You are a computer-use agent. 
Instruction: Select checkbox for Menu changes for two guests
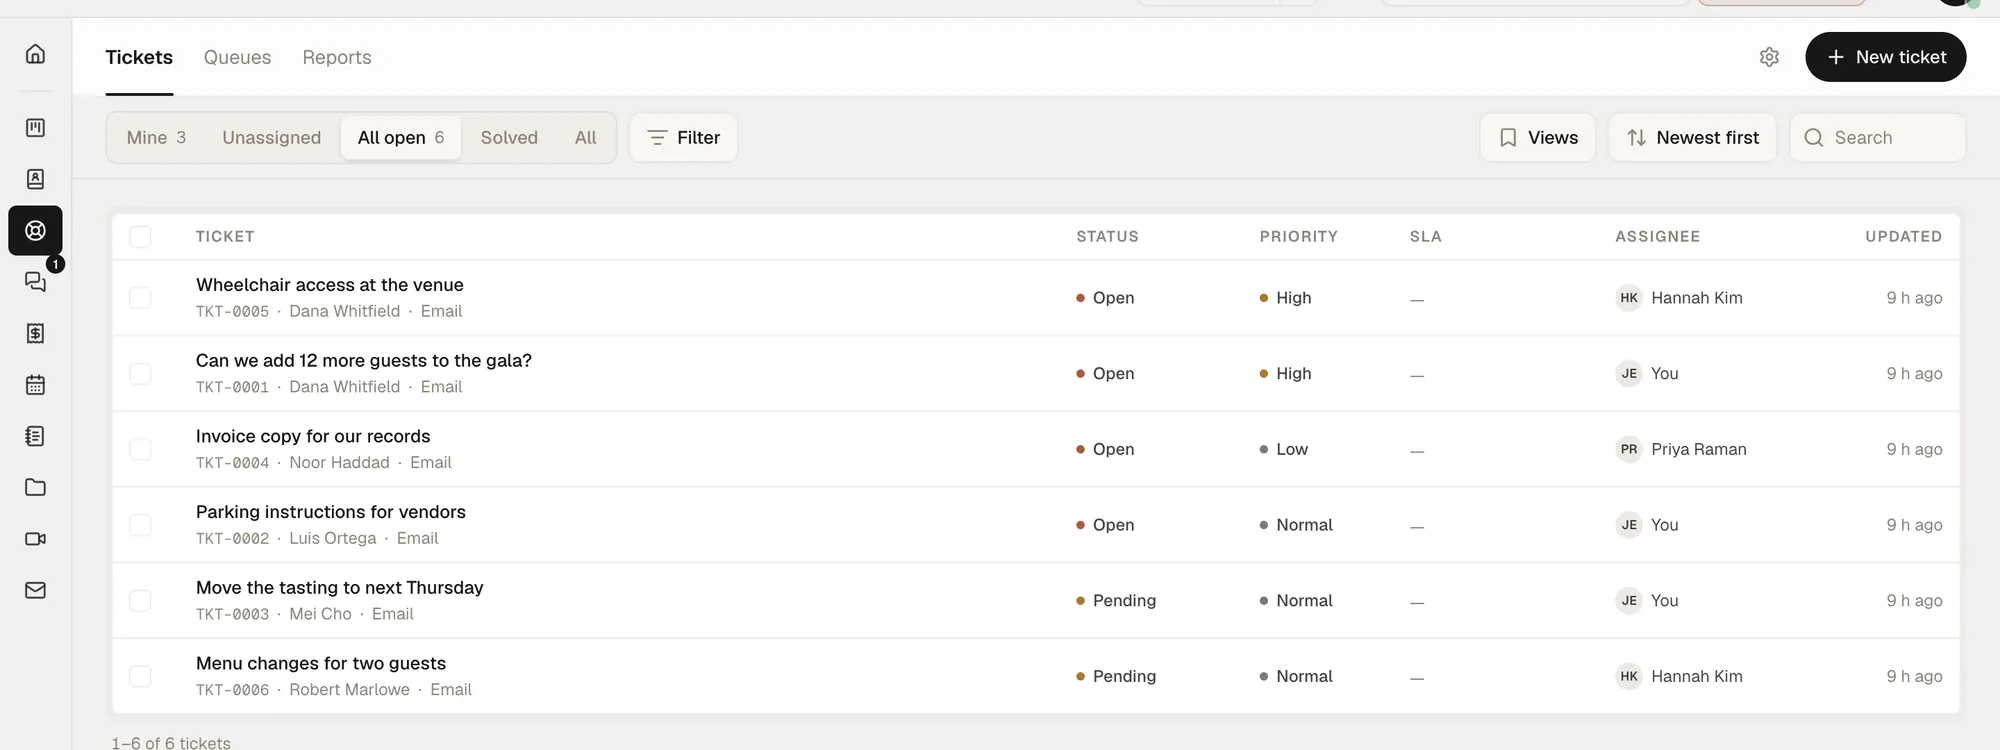point(140,676)
